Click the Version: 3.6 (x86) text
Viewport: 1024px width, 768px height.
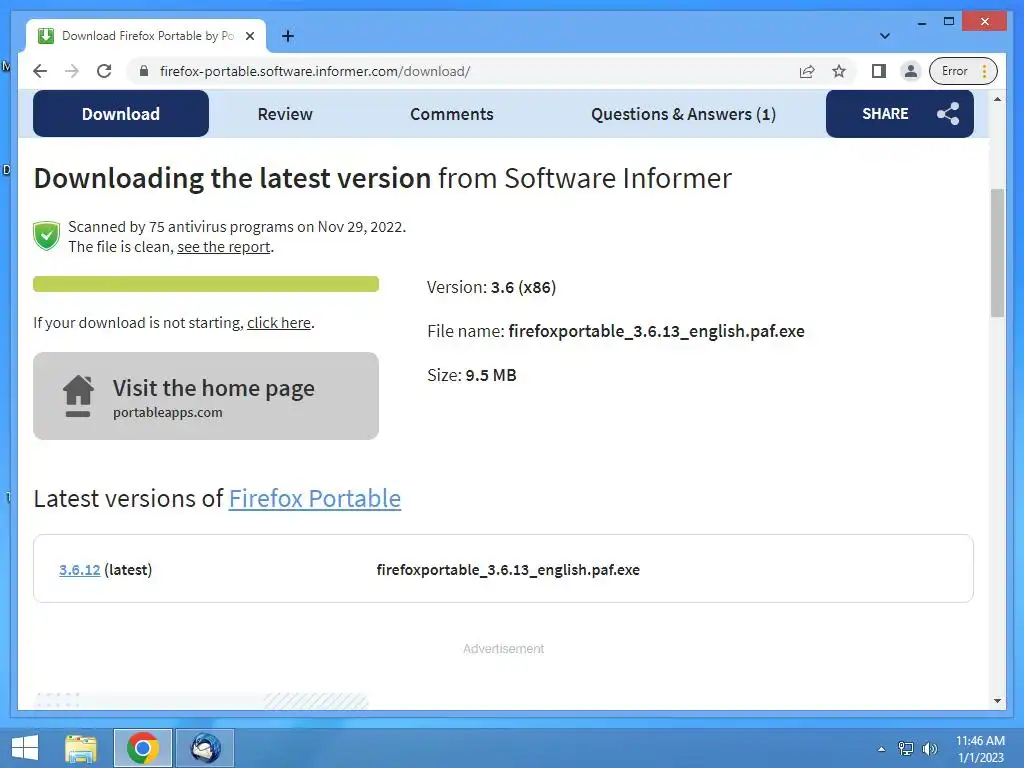(491, 287)
